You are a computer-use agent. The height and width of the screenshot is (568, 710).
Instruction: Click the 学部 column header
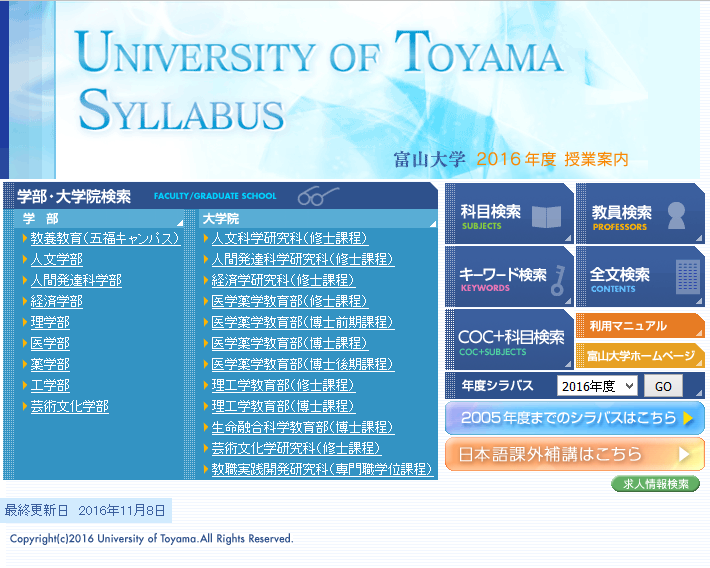[x=99, y=219]
